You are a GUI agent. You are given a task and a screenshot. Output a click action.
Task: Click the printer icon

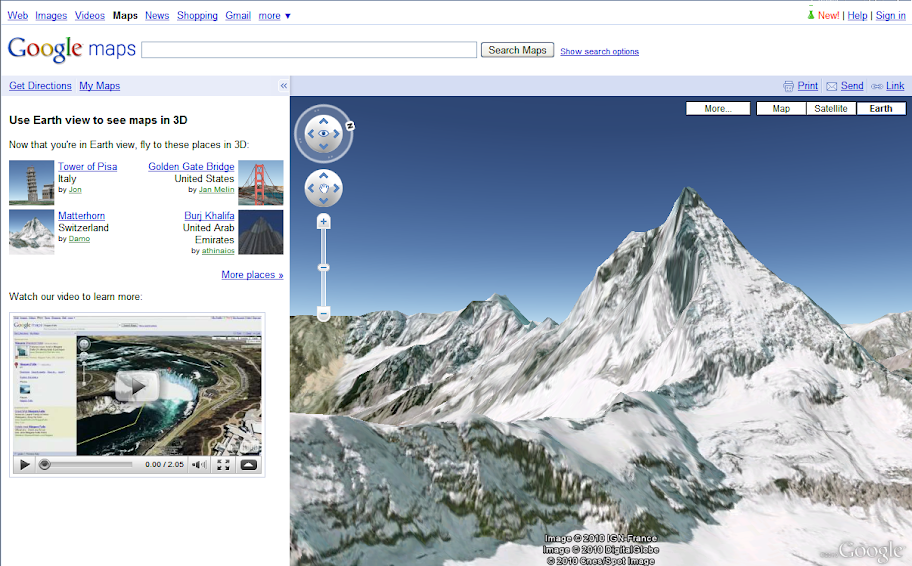tap(788, 86)
